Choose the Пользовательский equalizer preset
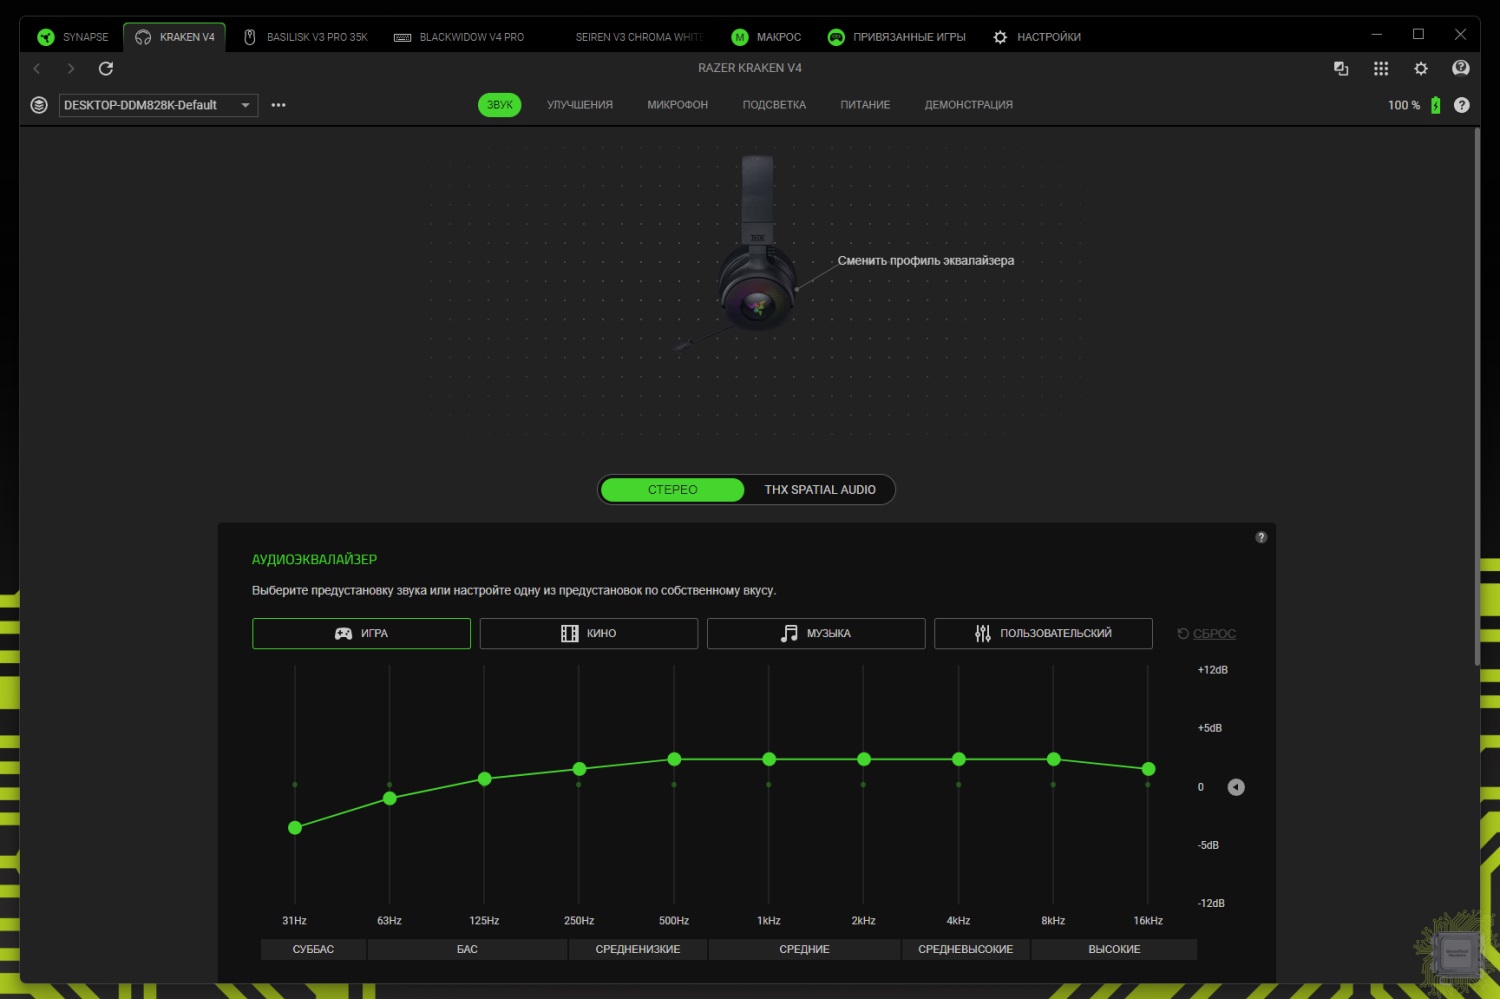This screenshot has width=1500, height=999. (x=1043, y=633)
